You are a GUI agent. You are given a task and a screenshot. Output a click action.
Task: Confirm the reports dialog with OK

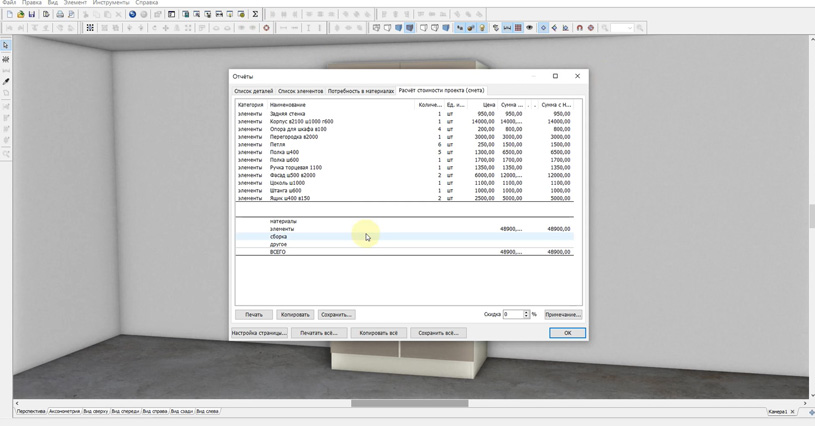568,332
